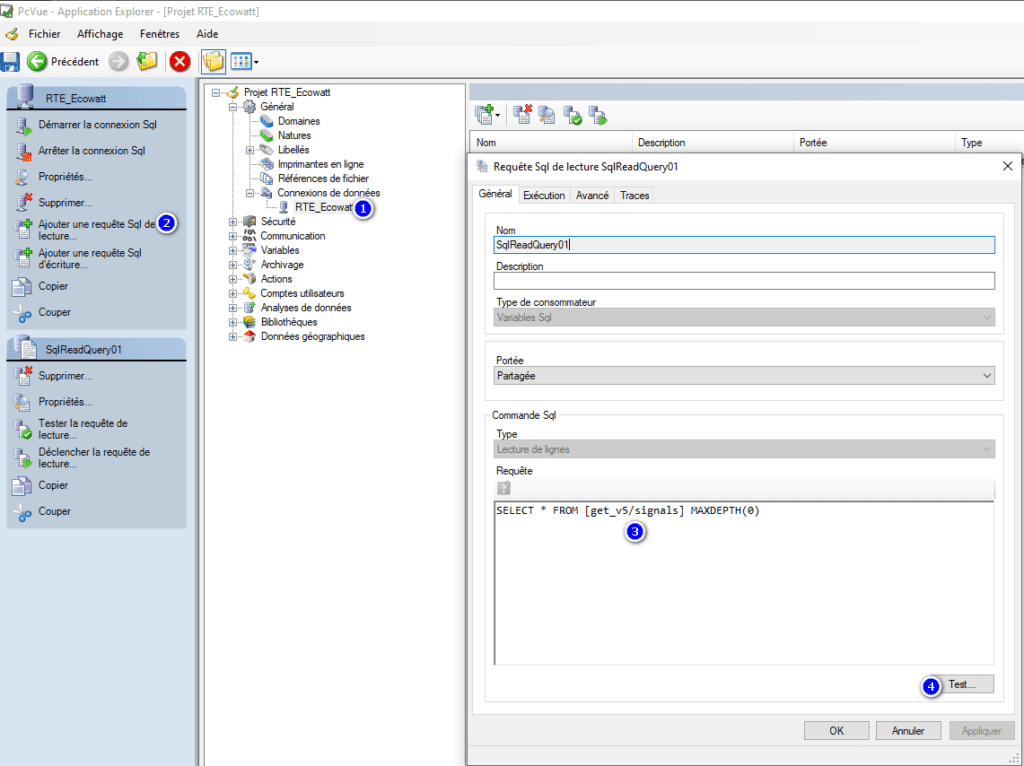Image resolution: width=1024 pixels, height=766 pixels.
Task: Select the Natures tree item
Action: click(294, 136)
